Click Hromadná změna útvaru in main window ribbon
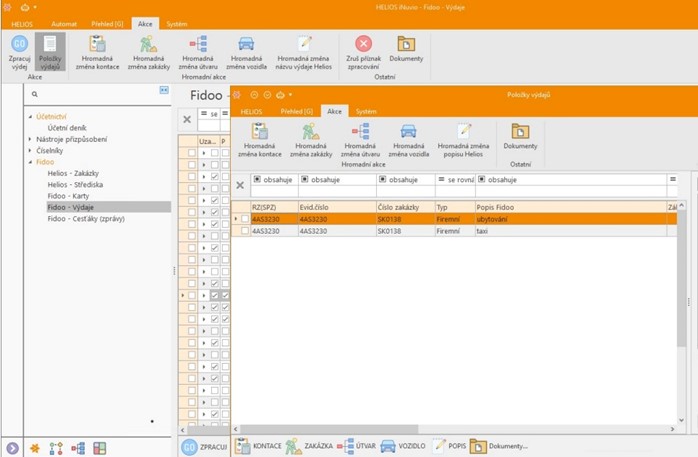Image resolution: width=698 pixels, height=457 pixels. pos(198,53)
